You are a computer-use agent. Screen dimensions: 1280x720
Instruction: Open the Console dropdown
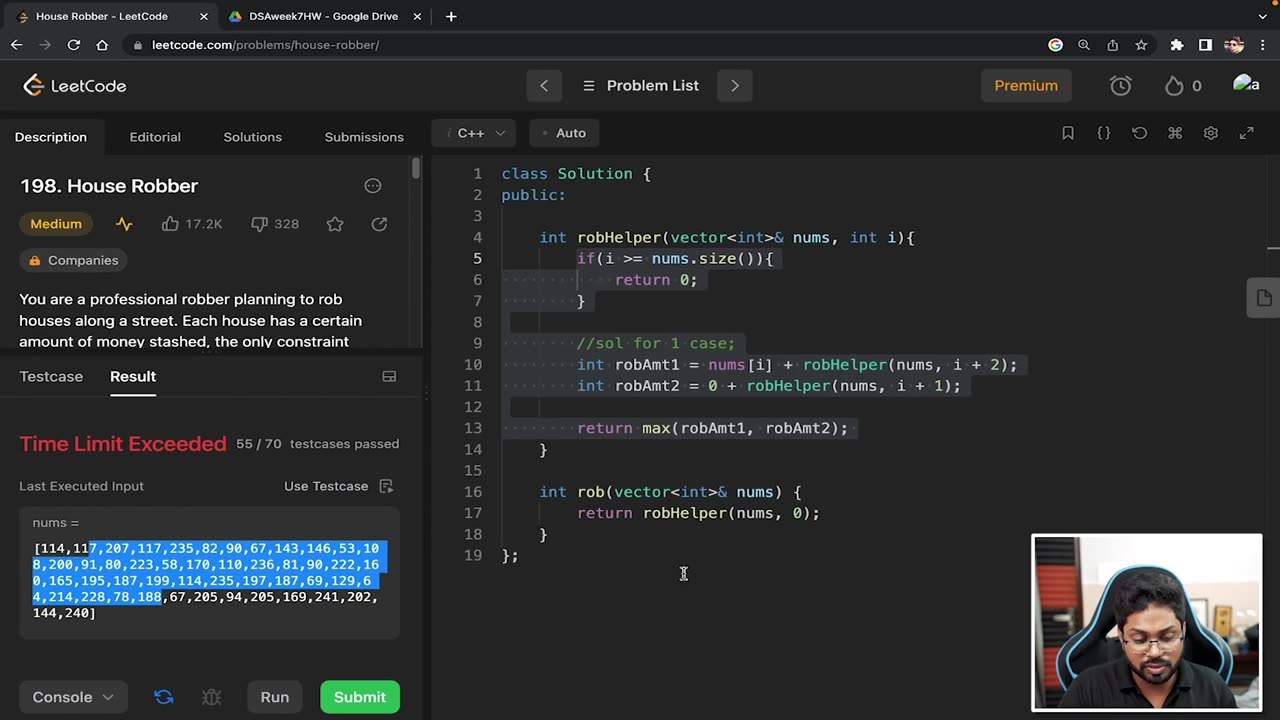tap(73, 697)
